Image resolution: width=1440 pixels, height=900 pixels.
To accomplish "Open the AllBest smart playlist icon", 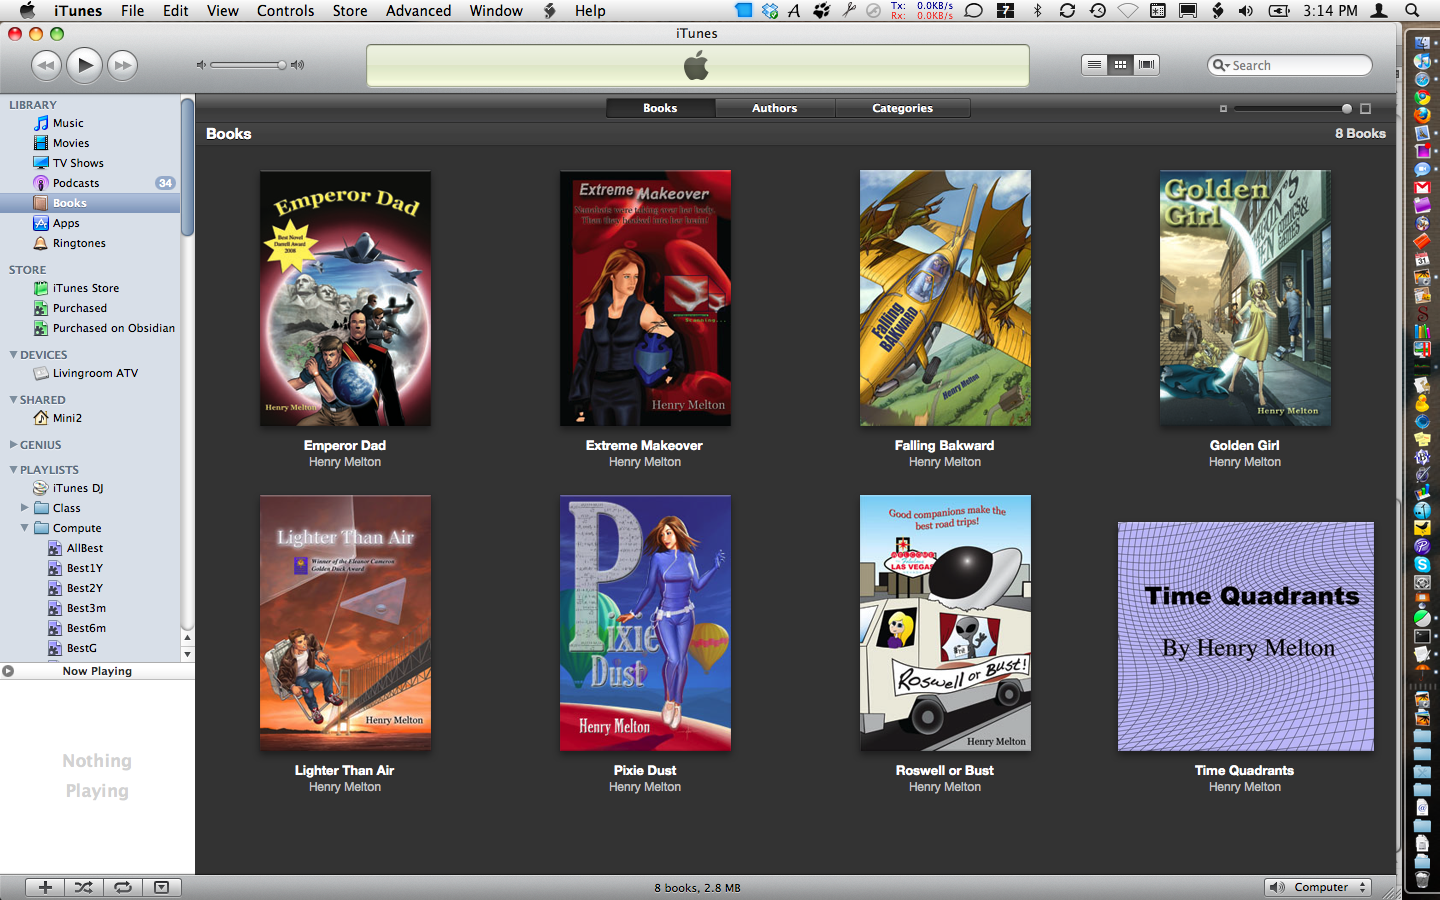I will coord(55,548).
